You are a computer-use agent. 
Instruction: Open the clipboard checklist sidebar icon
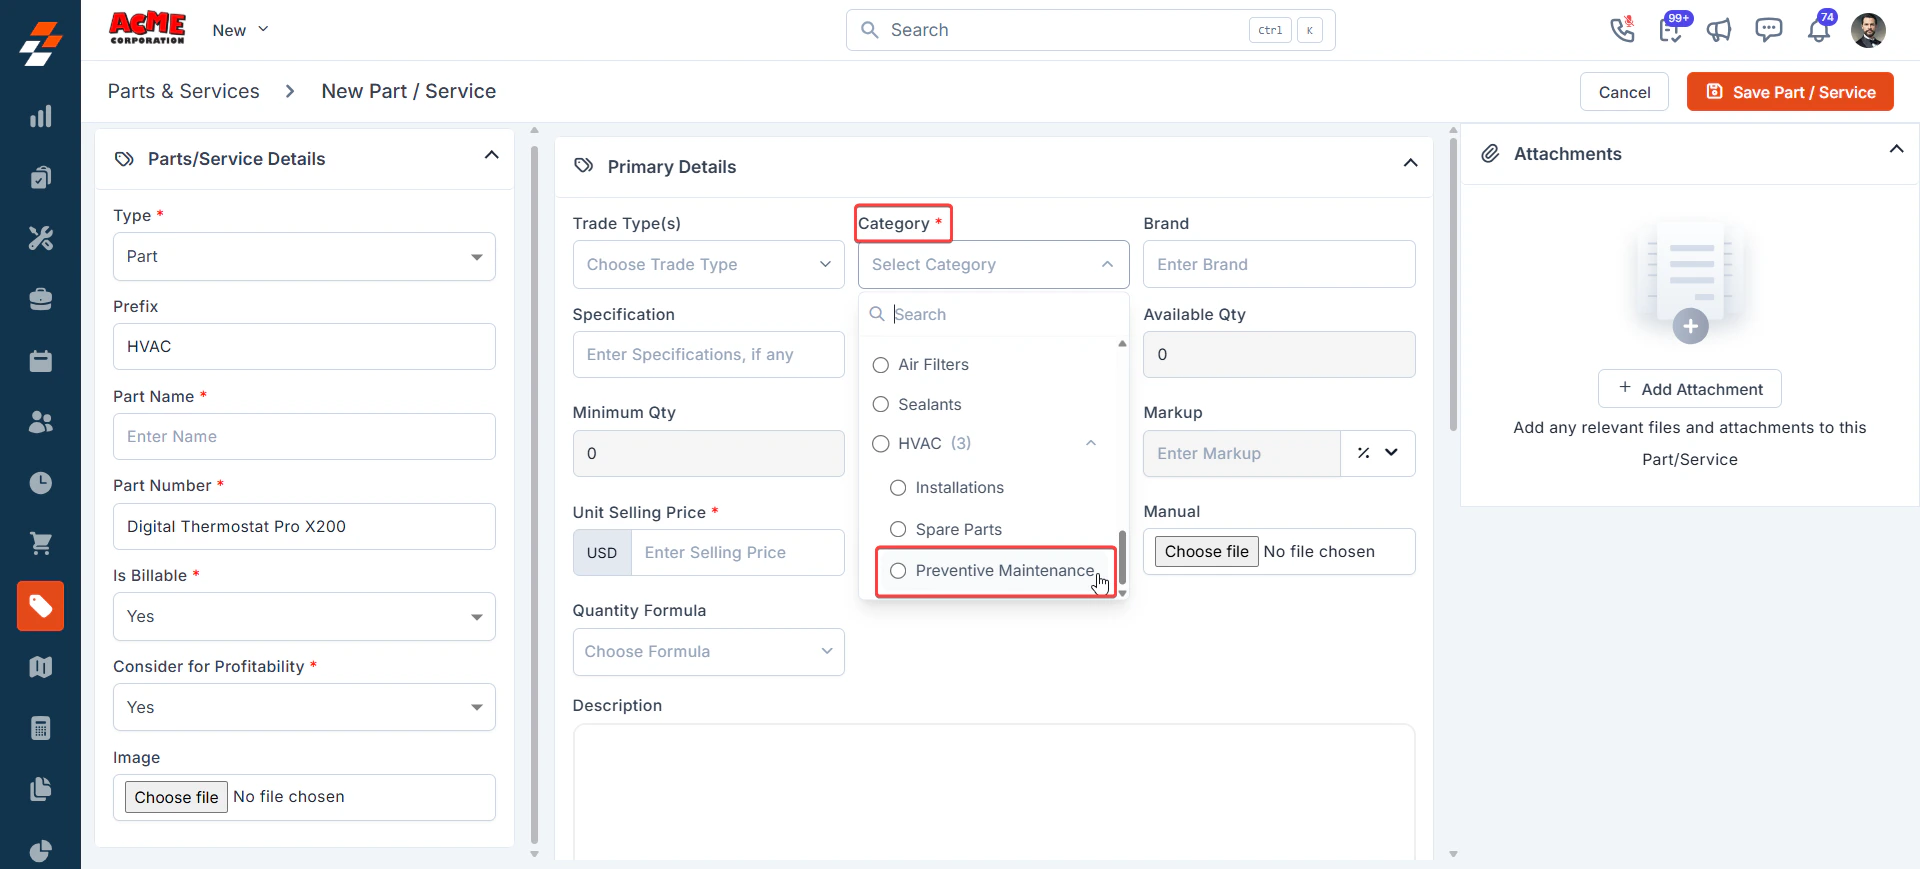[40, 177]
